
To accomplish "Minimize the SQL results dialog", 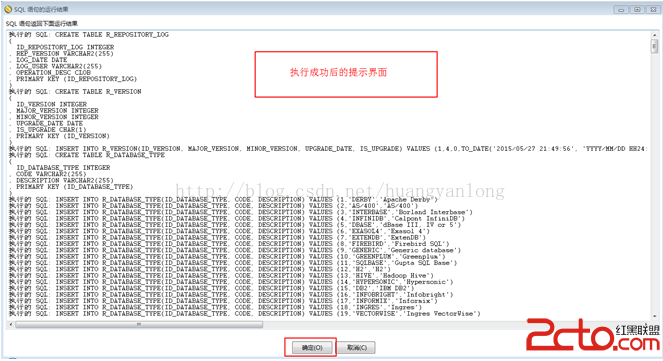I will tap(621, 9).
